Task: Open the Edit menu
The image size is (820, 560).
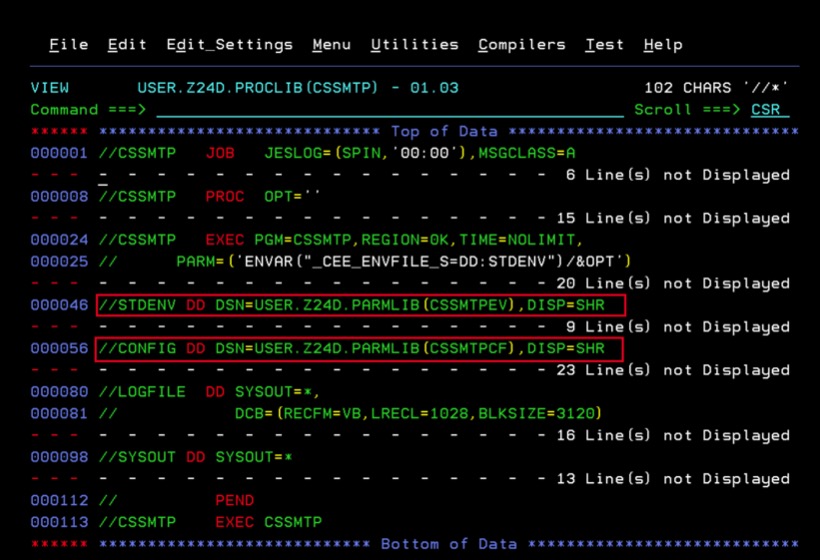Action: [x=127, y=45]
